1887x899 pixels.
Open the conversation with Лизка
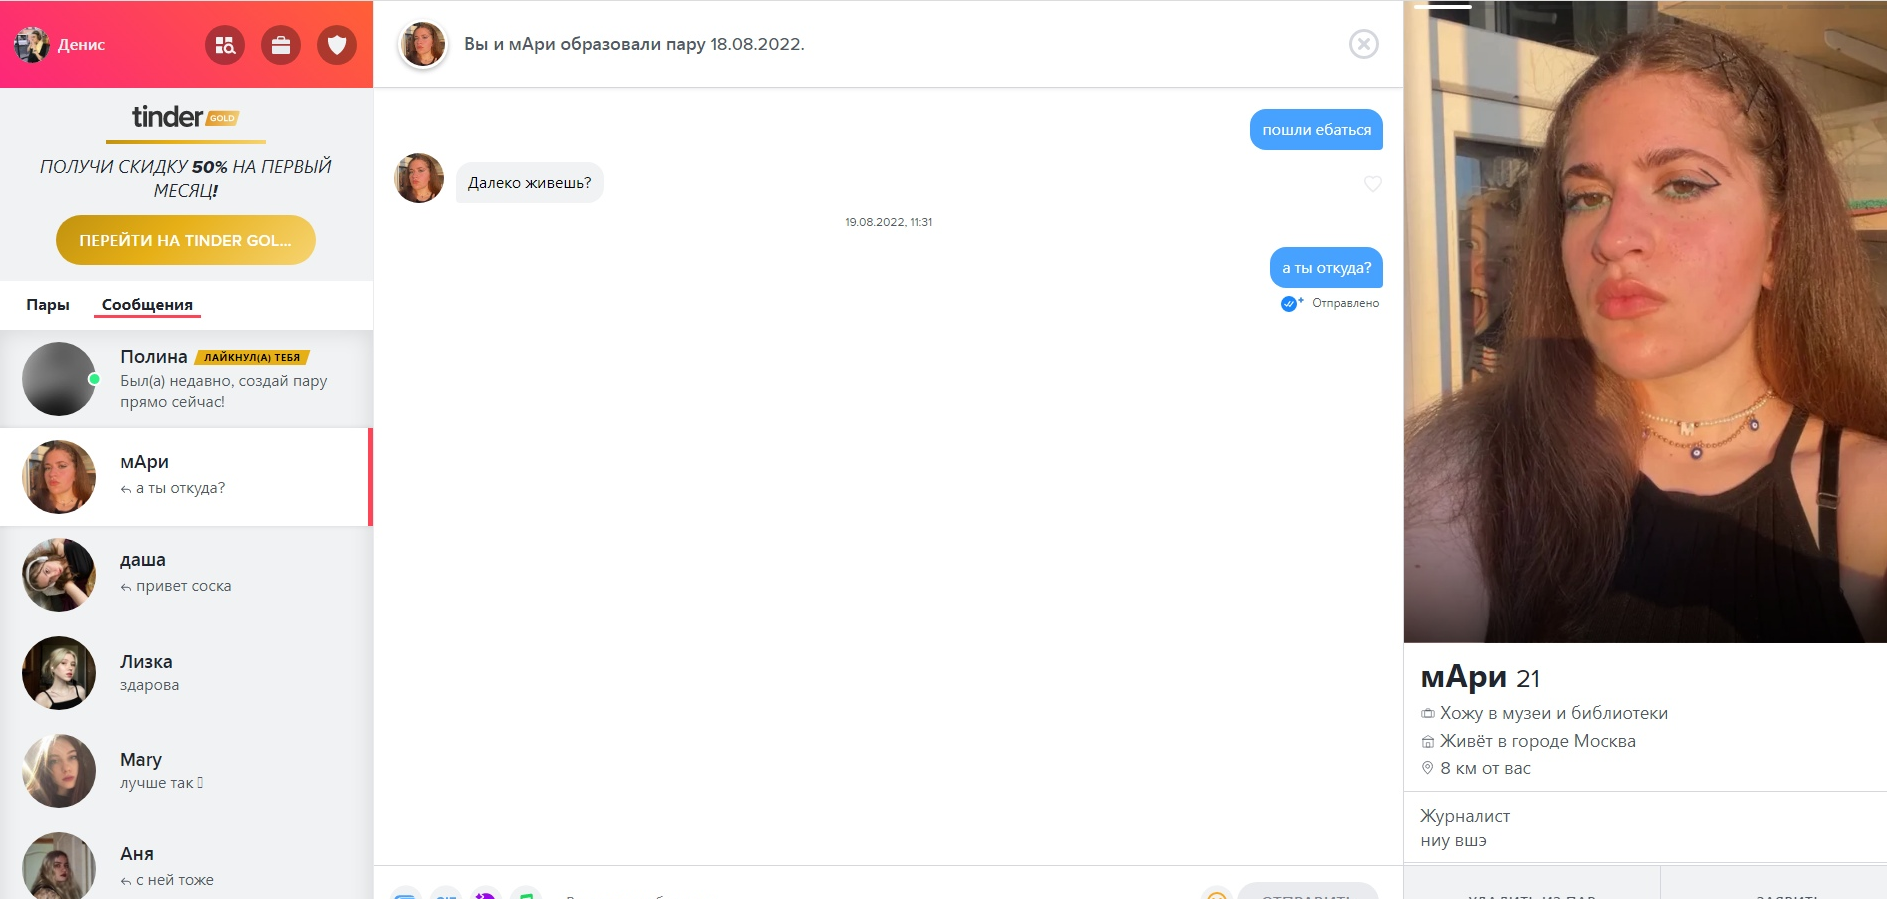(187, 673)
